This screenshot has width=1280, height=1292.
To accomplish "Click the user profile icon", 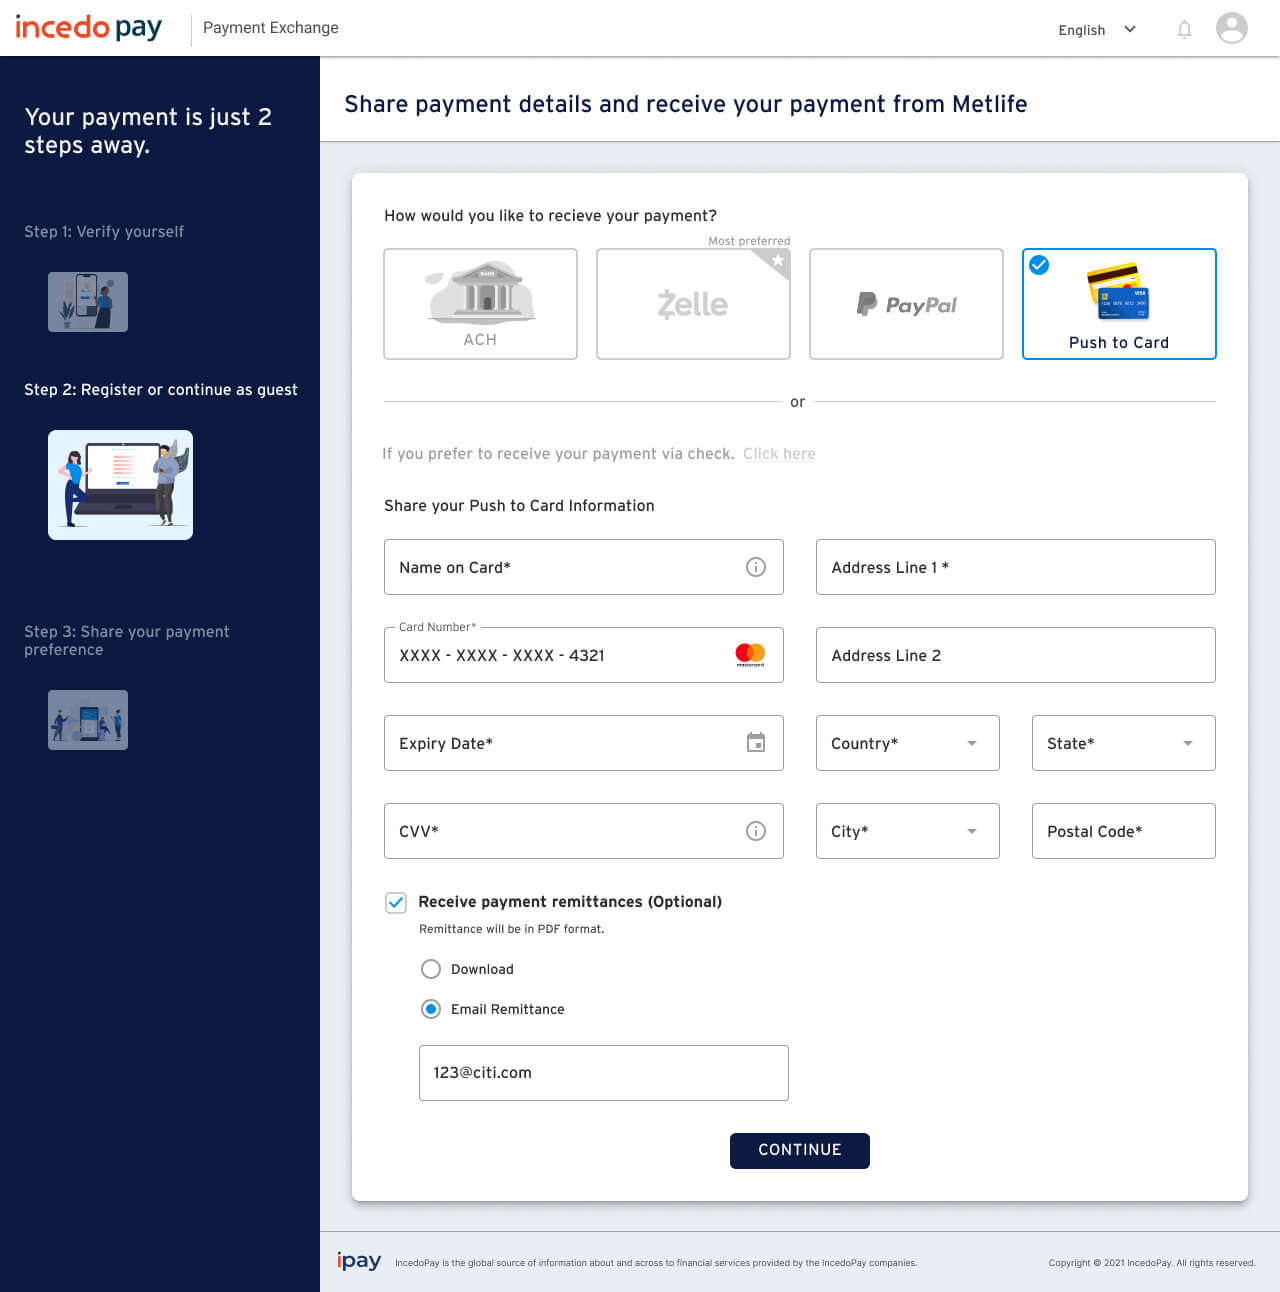I will coord(1231,29).
